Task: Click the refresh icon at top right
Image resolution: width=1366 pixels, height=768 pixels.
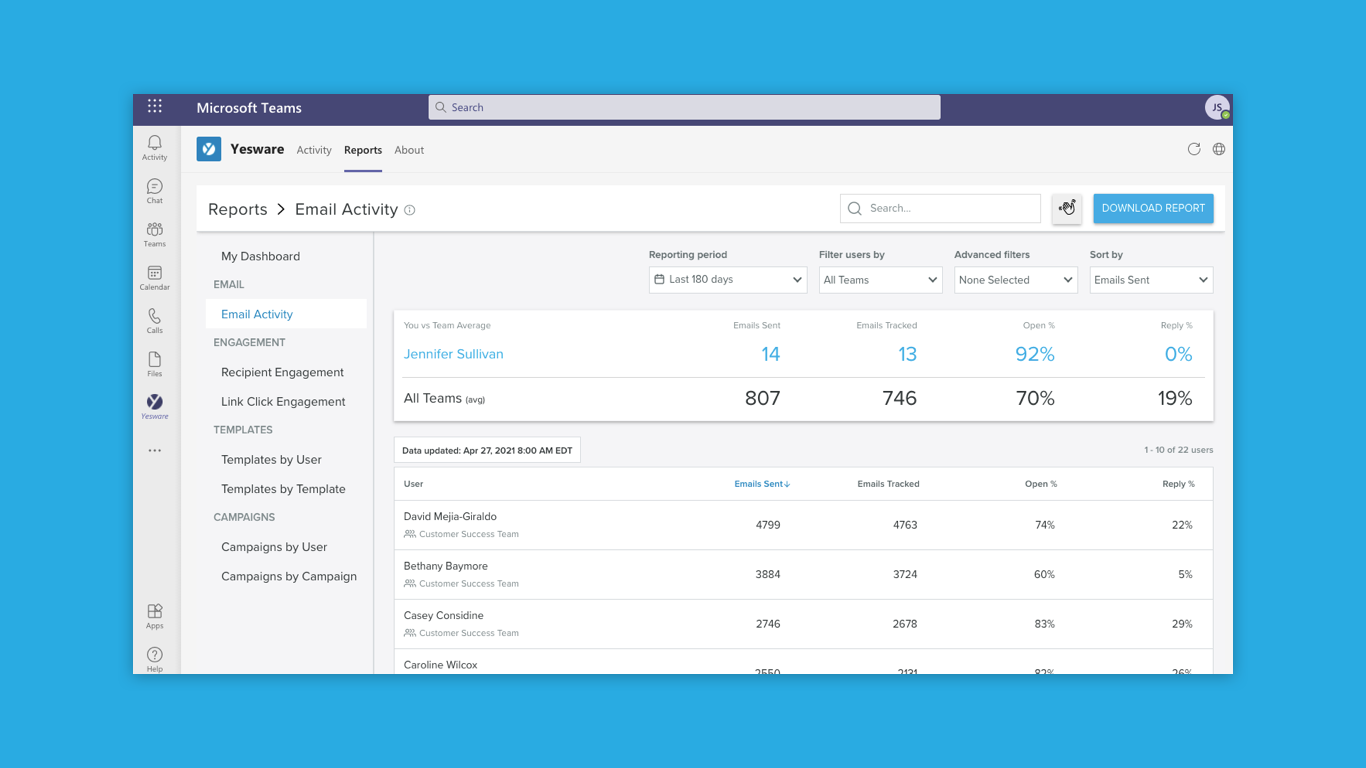Action: tap(1193, 149)
